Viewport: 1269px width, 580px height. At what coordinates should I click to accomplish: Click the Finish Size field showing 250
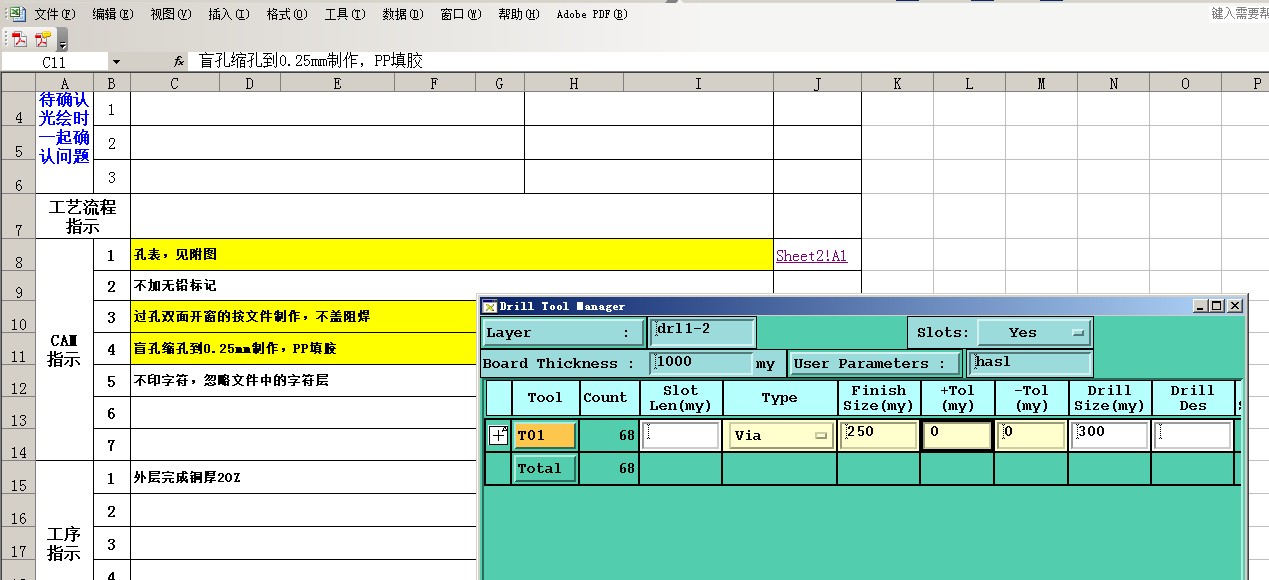point(878,435)
